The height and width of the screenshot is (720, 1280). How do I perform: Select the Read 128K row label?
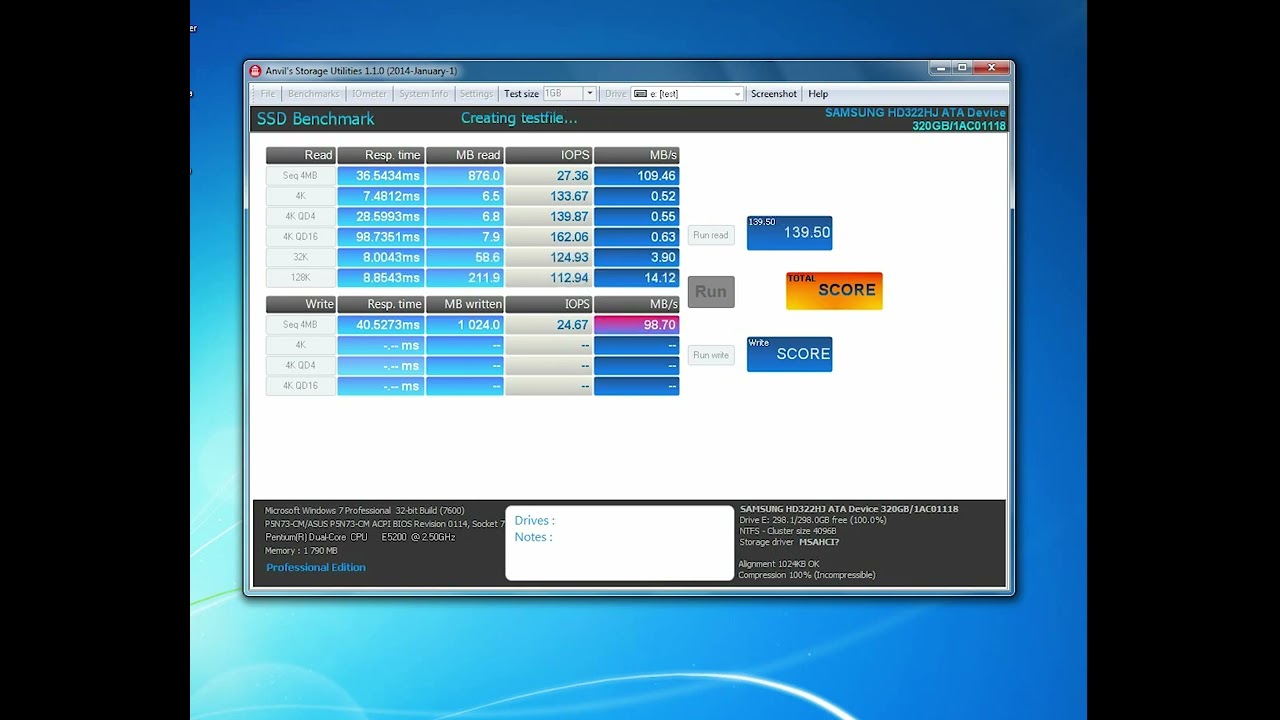pos(300,278)
